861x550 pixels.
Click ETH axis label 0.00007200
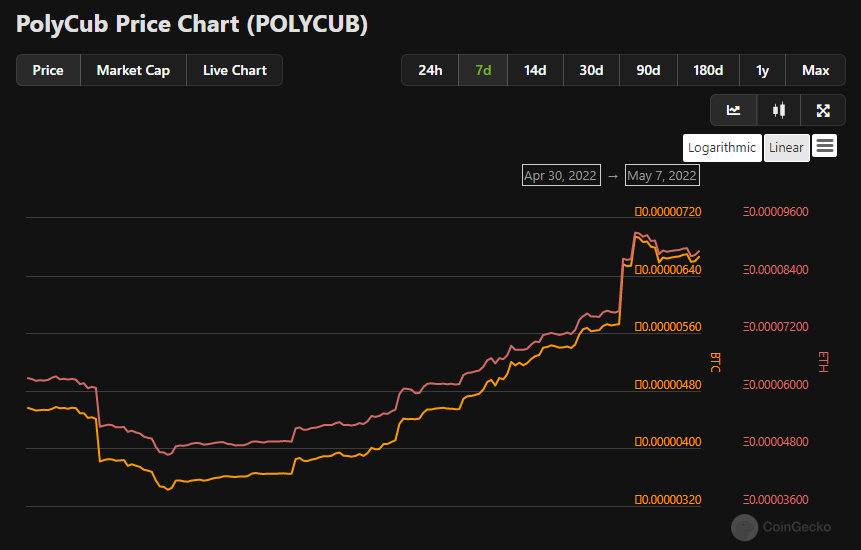776,327
